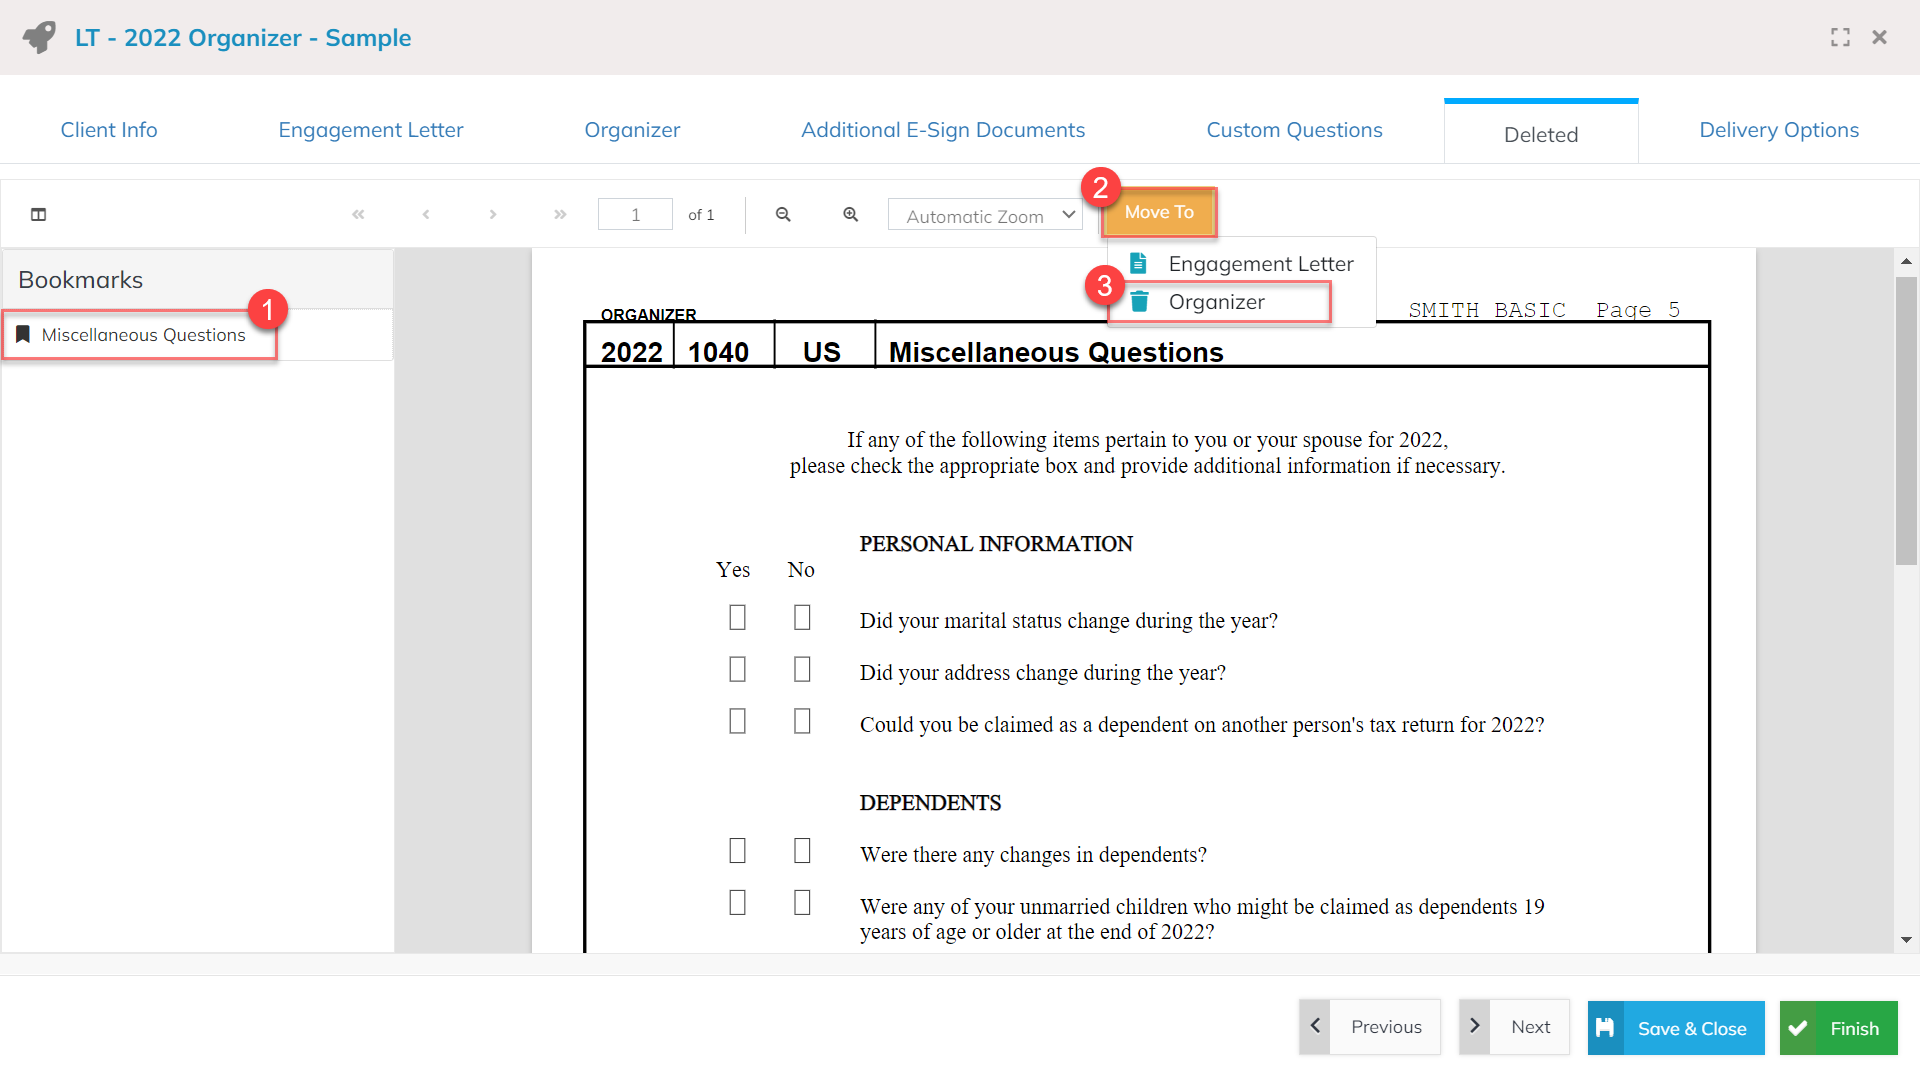1920x1080 pixels.
Task: Click the green Finish button
Action: pyautogui.click(x=1838, y=1028)
